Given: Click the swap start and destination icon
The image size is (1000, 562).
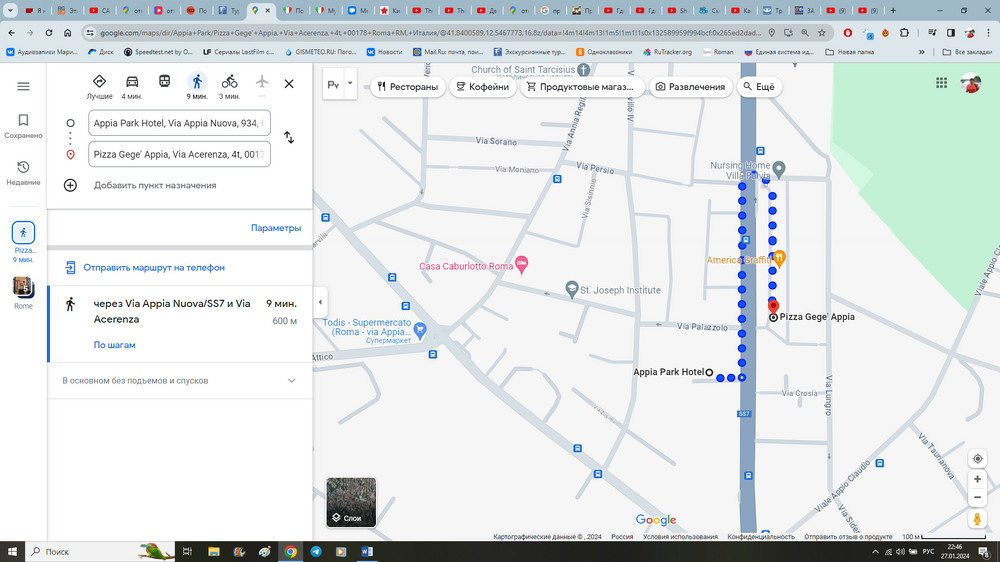Looking at the screenshot, I should pyautogui.click(x=289, y=138).
